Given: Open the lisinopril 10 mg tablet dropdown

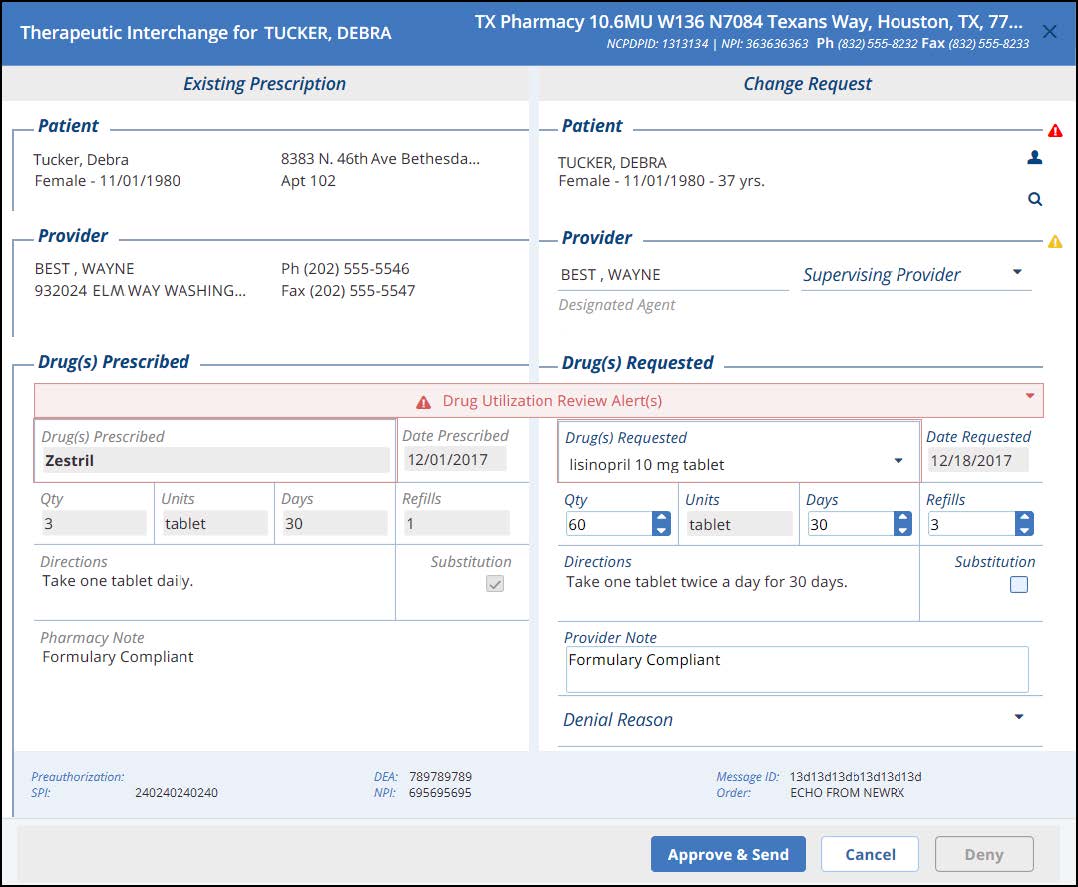Looking at the screenshot, I should point(898,461).
